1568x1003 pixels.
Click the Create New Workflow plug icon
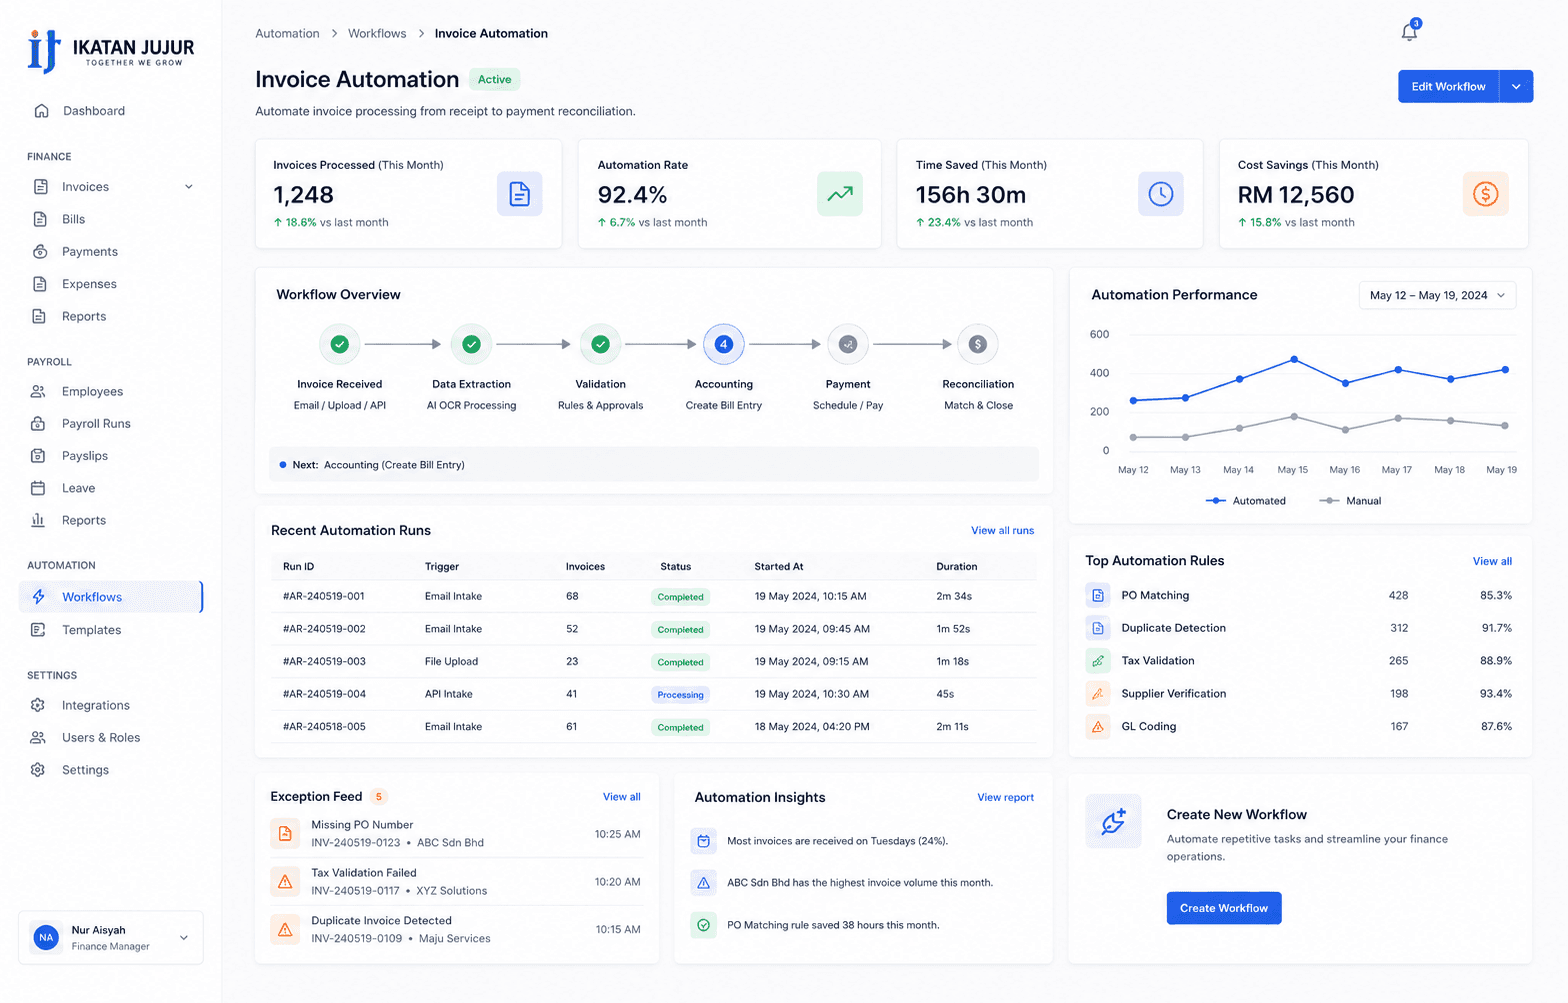tap(1113, 822)
